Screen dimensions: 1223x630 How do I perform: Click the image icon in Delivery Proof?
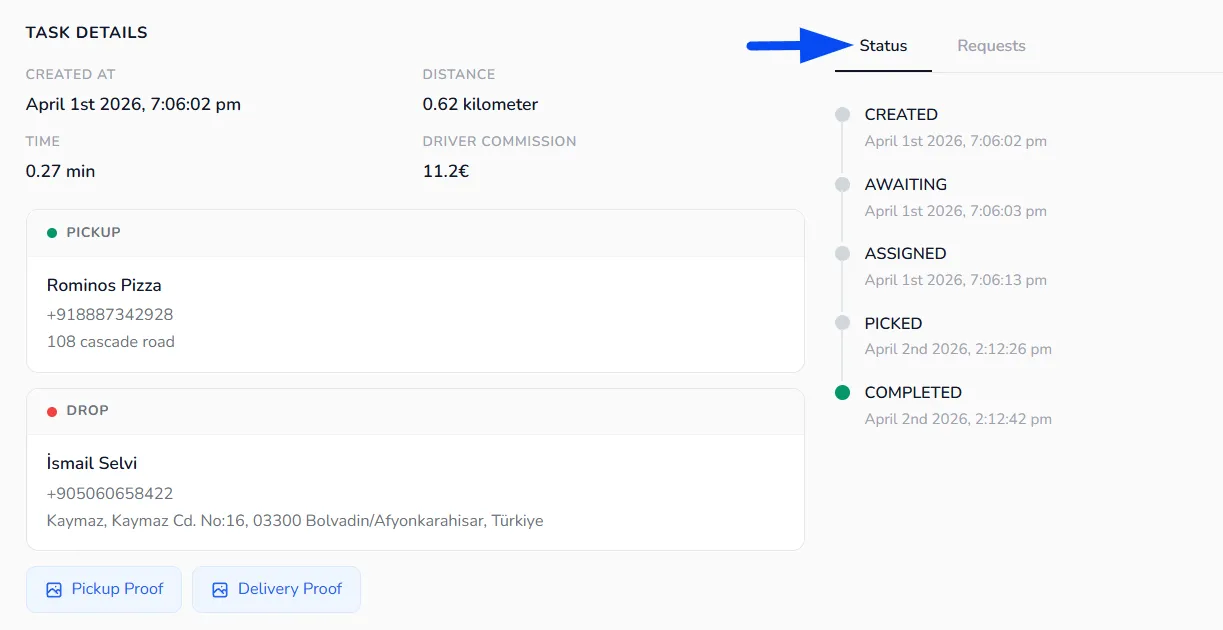[220, 590]
